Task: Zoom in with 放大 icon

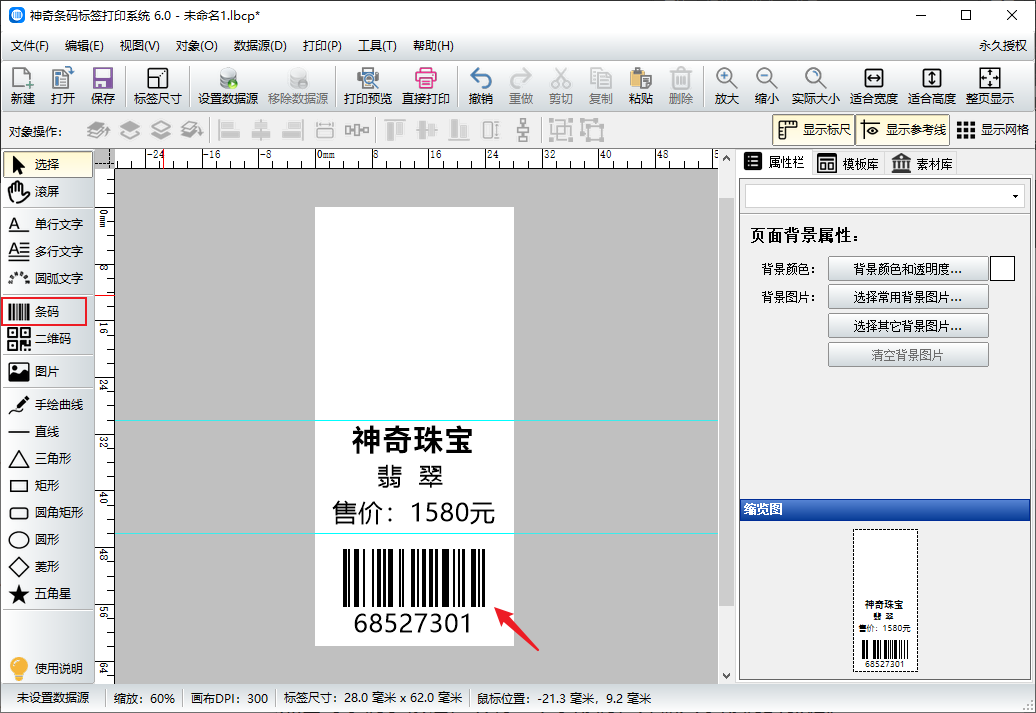Action: (x=726, y=86)
